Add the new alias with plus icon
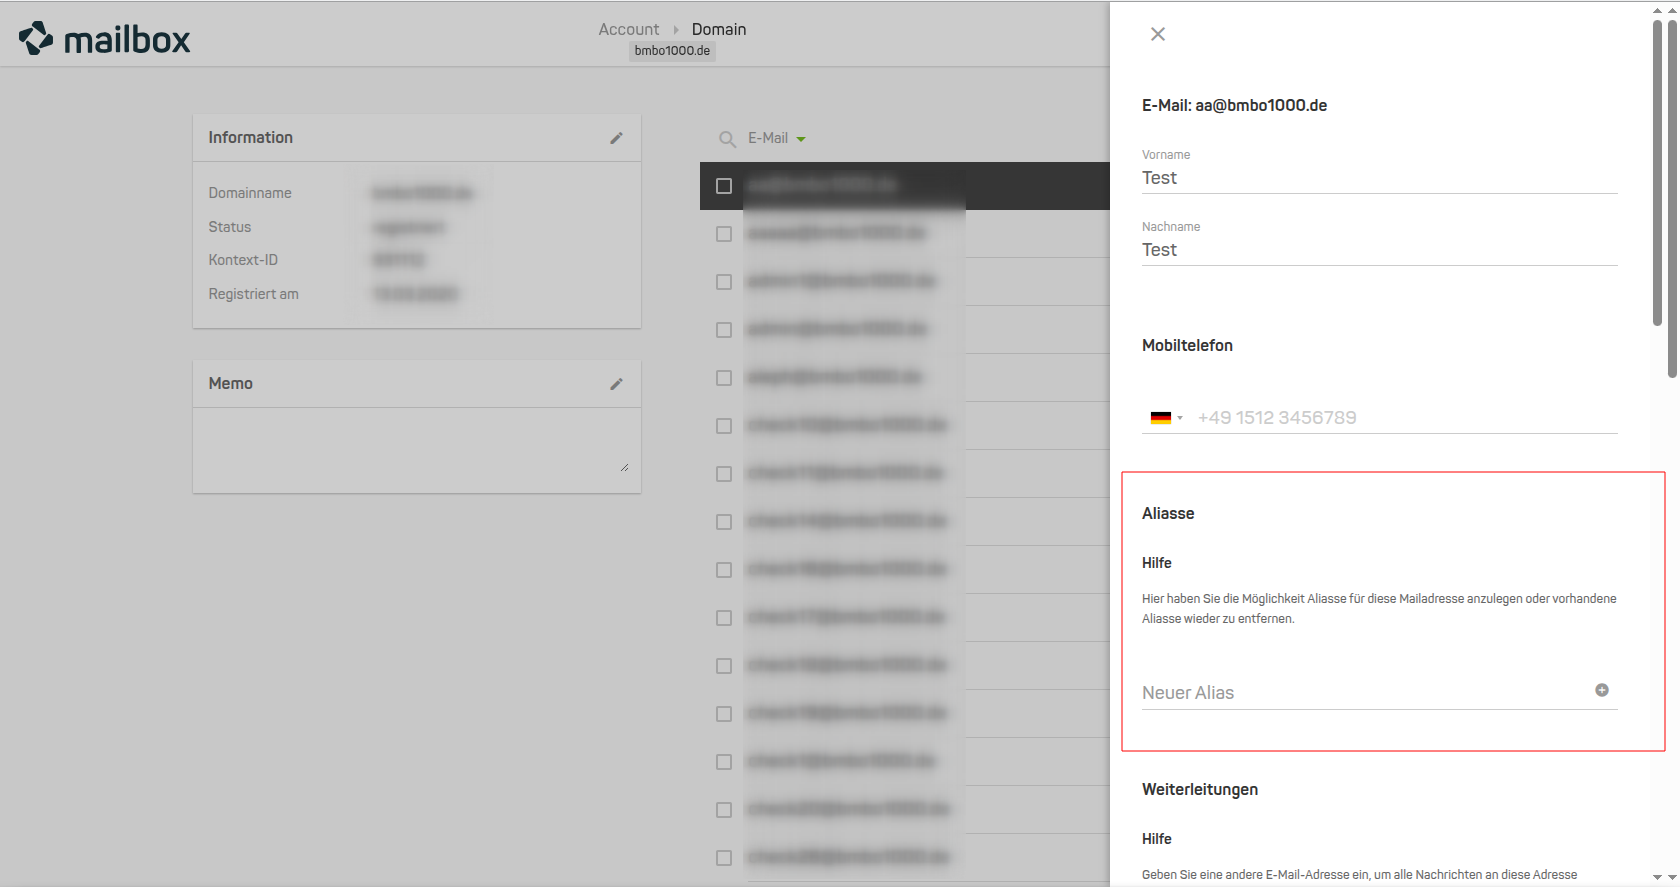This screenshot has height=887, width=1680. [1602, 690]
